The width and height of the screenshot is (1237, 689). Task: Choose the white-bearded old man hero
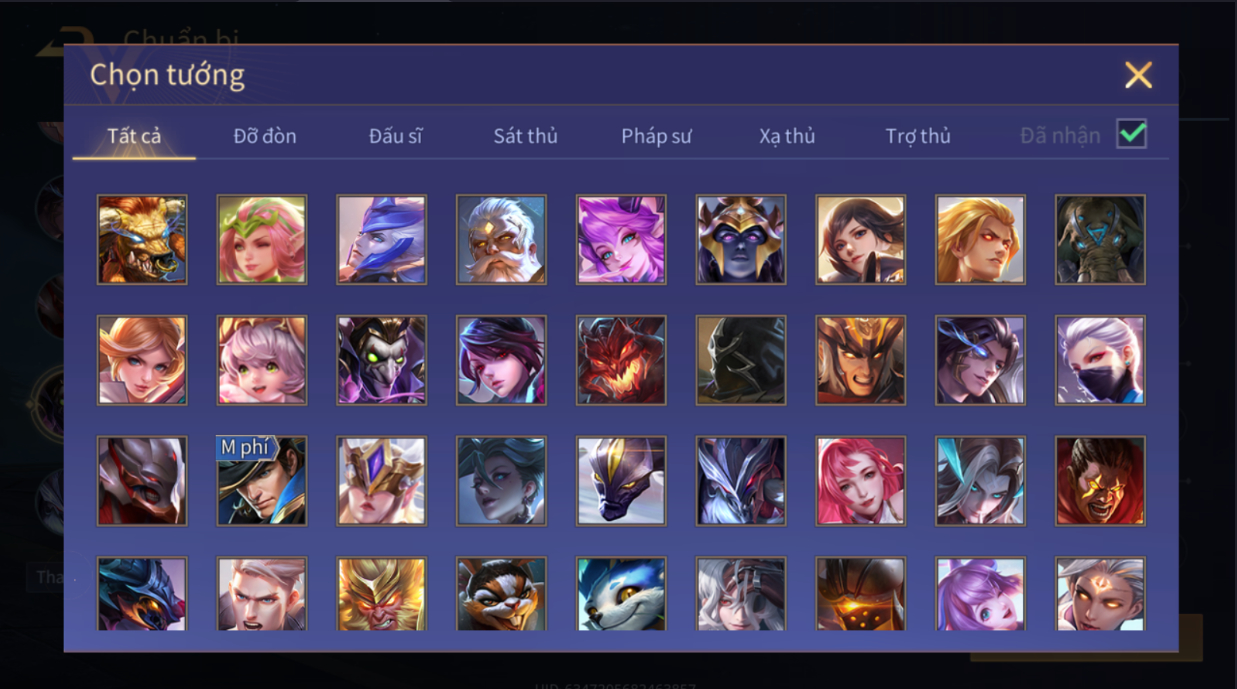(501, 240)
